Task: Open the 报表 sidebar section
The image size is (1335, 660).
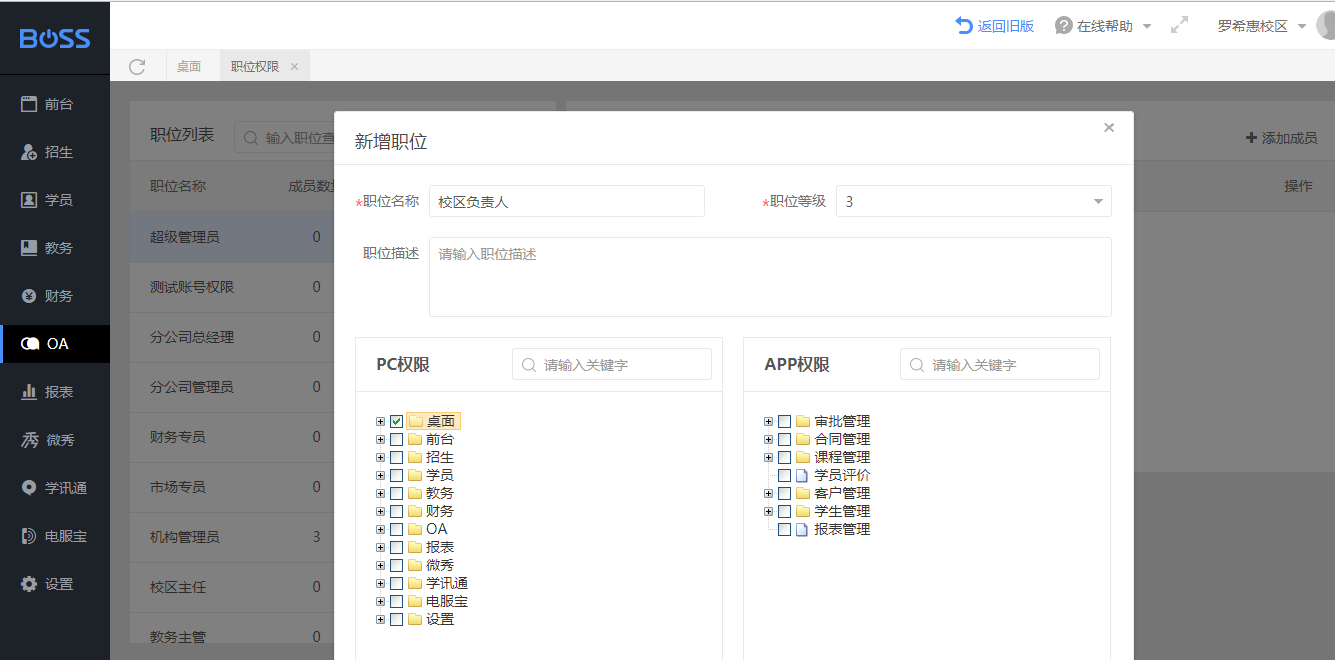Action: [55, 392]
